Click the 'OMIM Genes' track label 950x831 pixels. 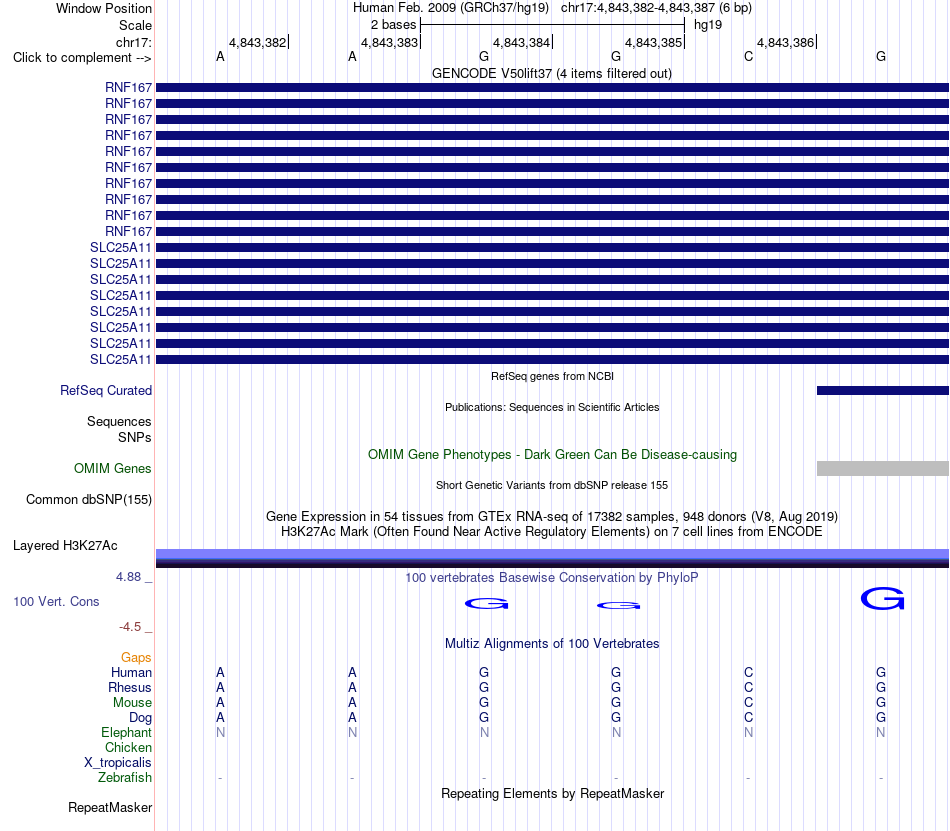pos(112,468)
